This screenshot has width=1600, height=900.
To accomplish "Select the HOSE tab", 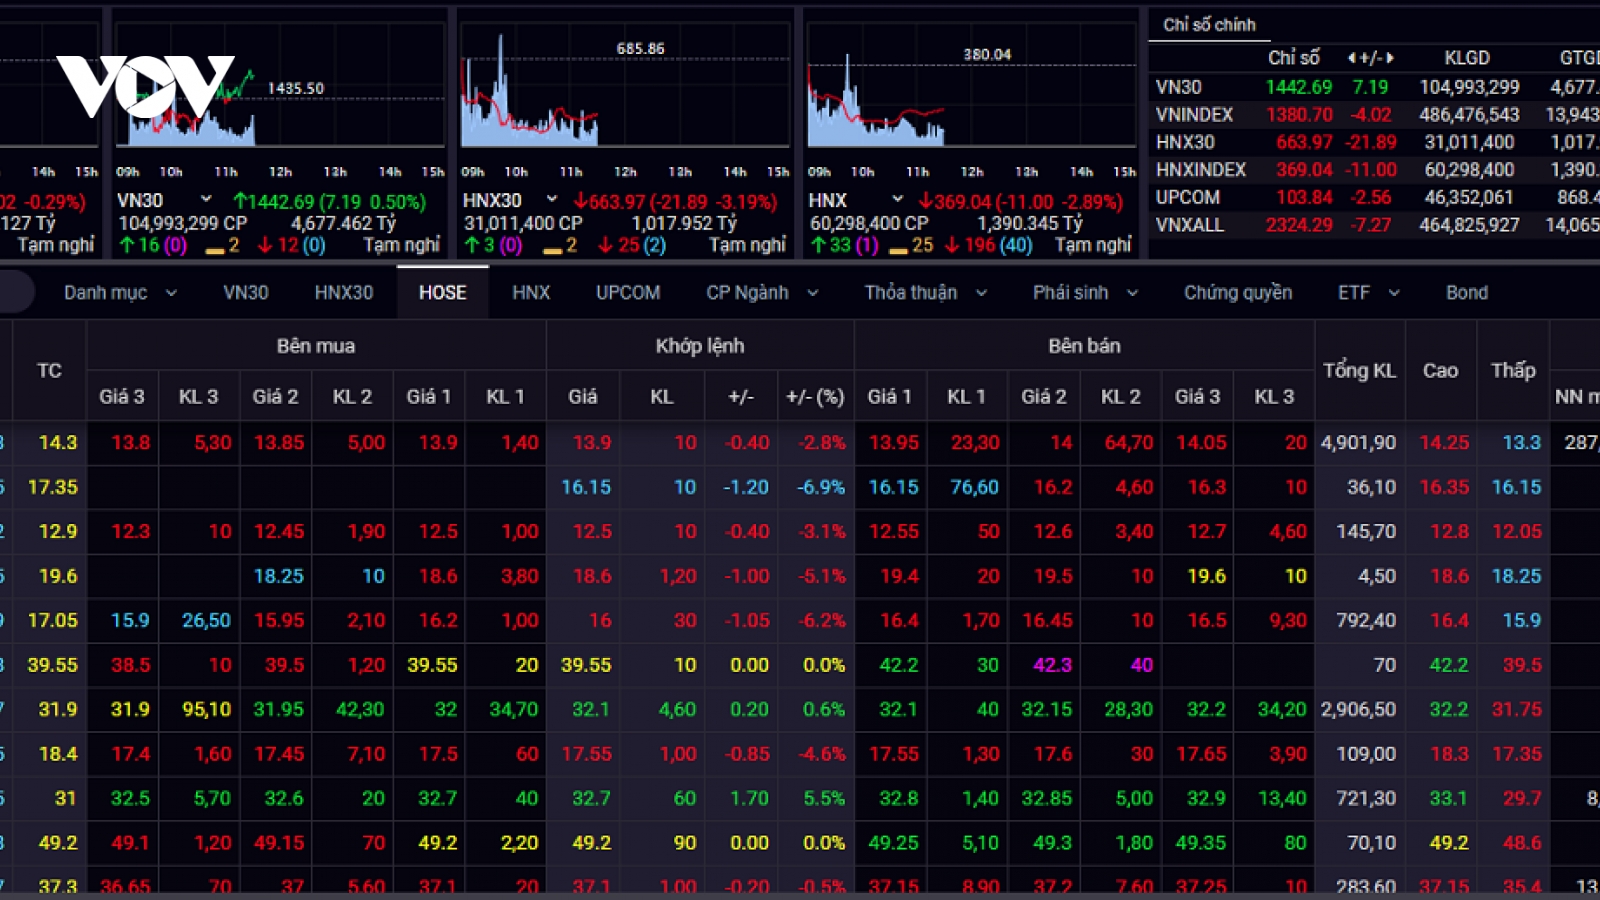I will [443, 293].
